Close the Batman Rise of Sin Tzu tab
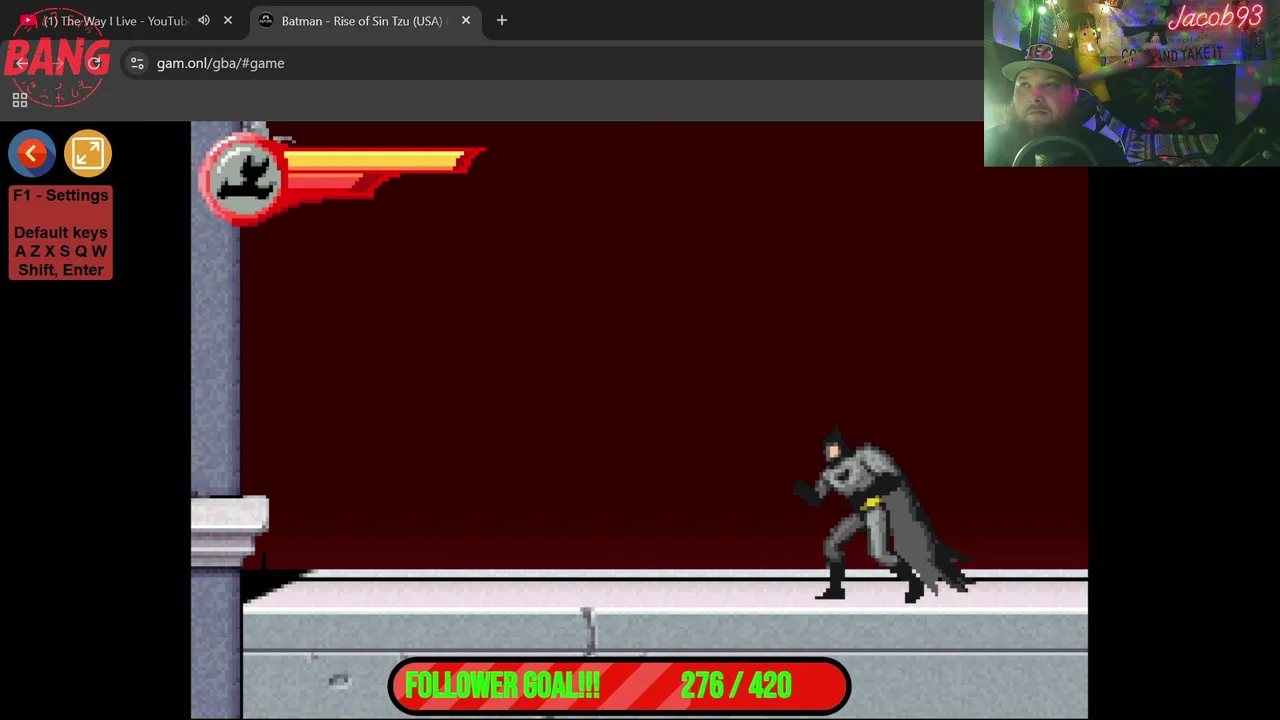The image size is (1280, 720). click(465, 20)
